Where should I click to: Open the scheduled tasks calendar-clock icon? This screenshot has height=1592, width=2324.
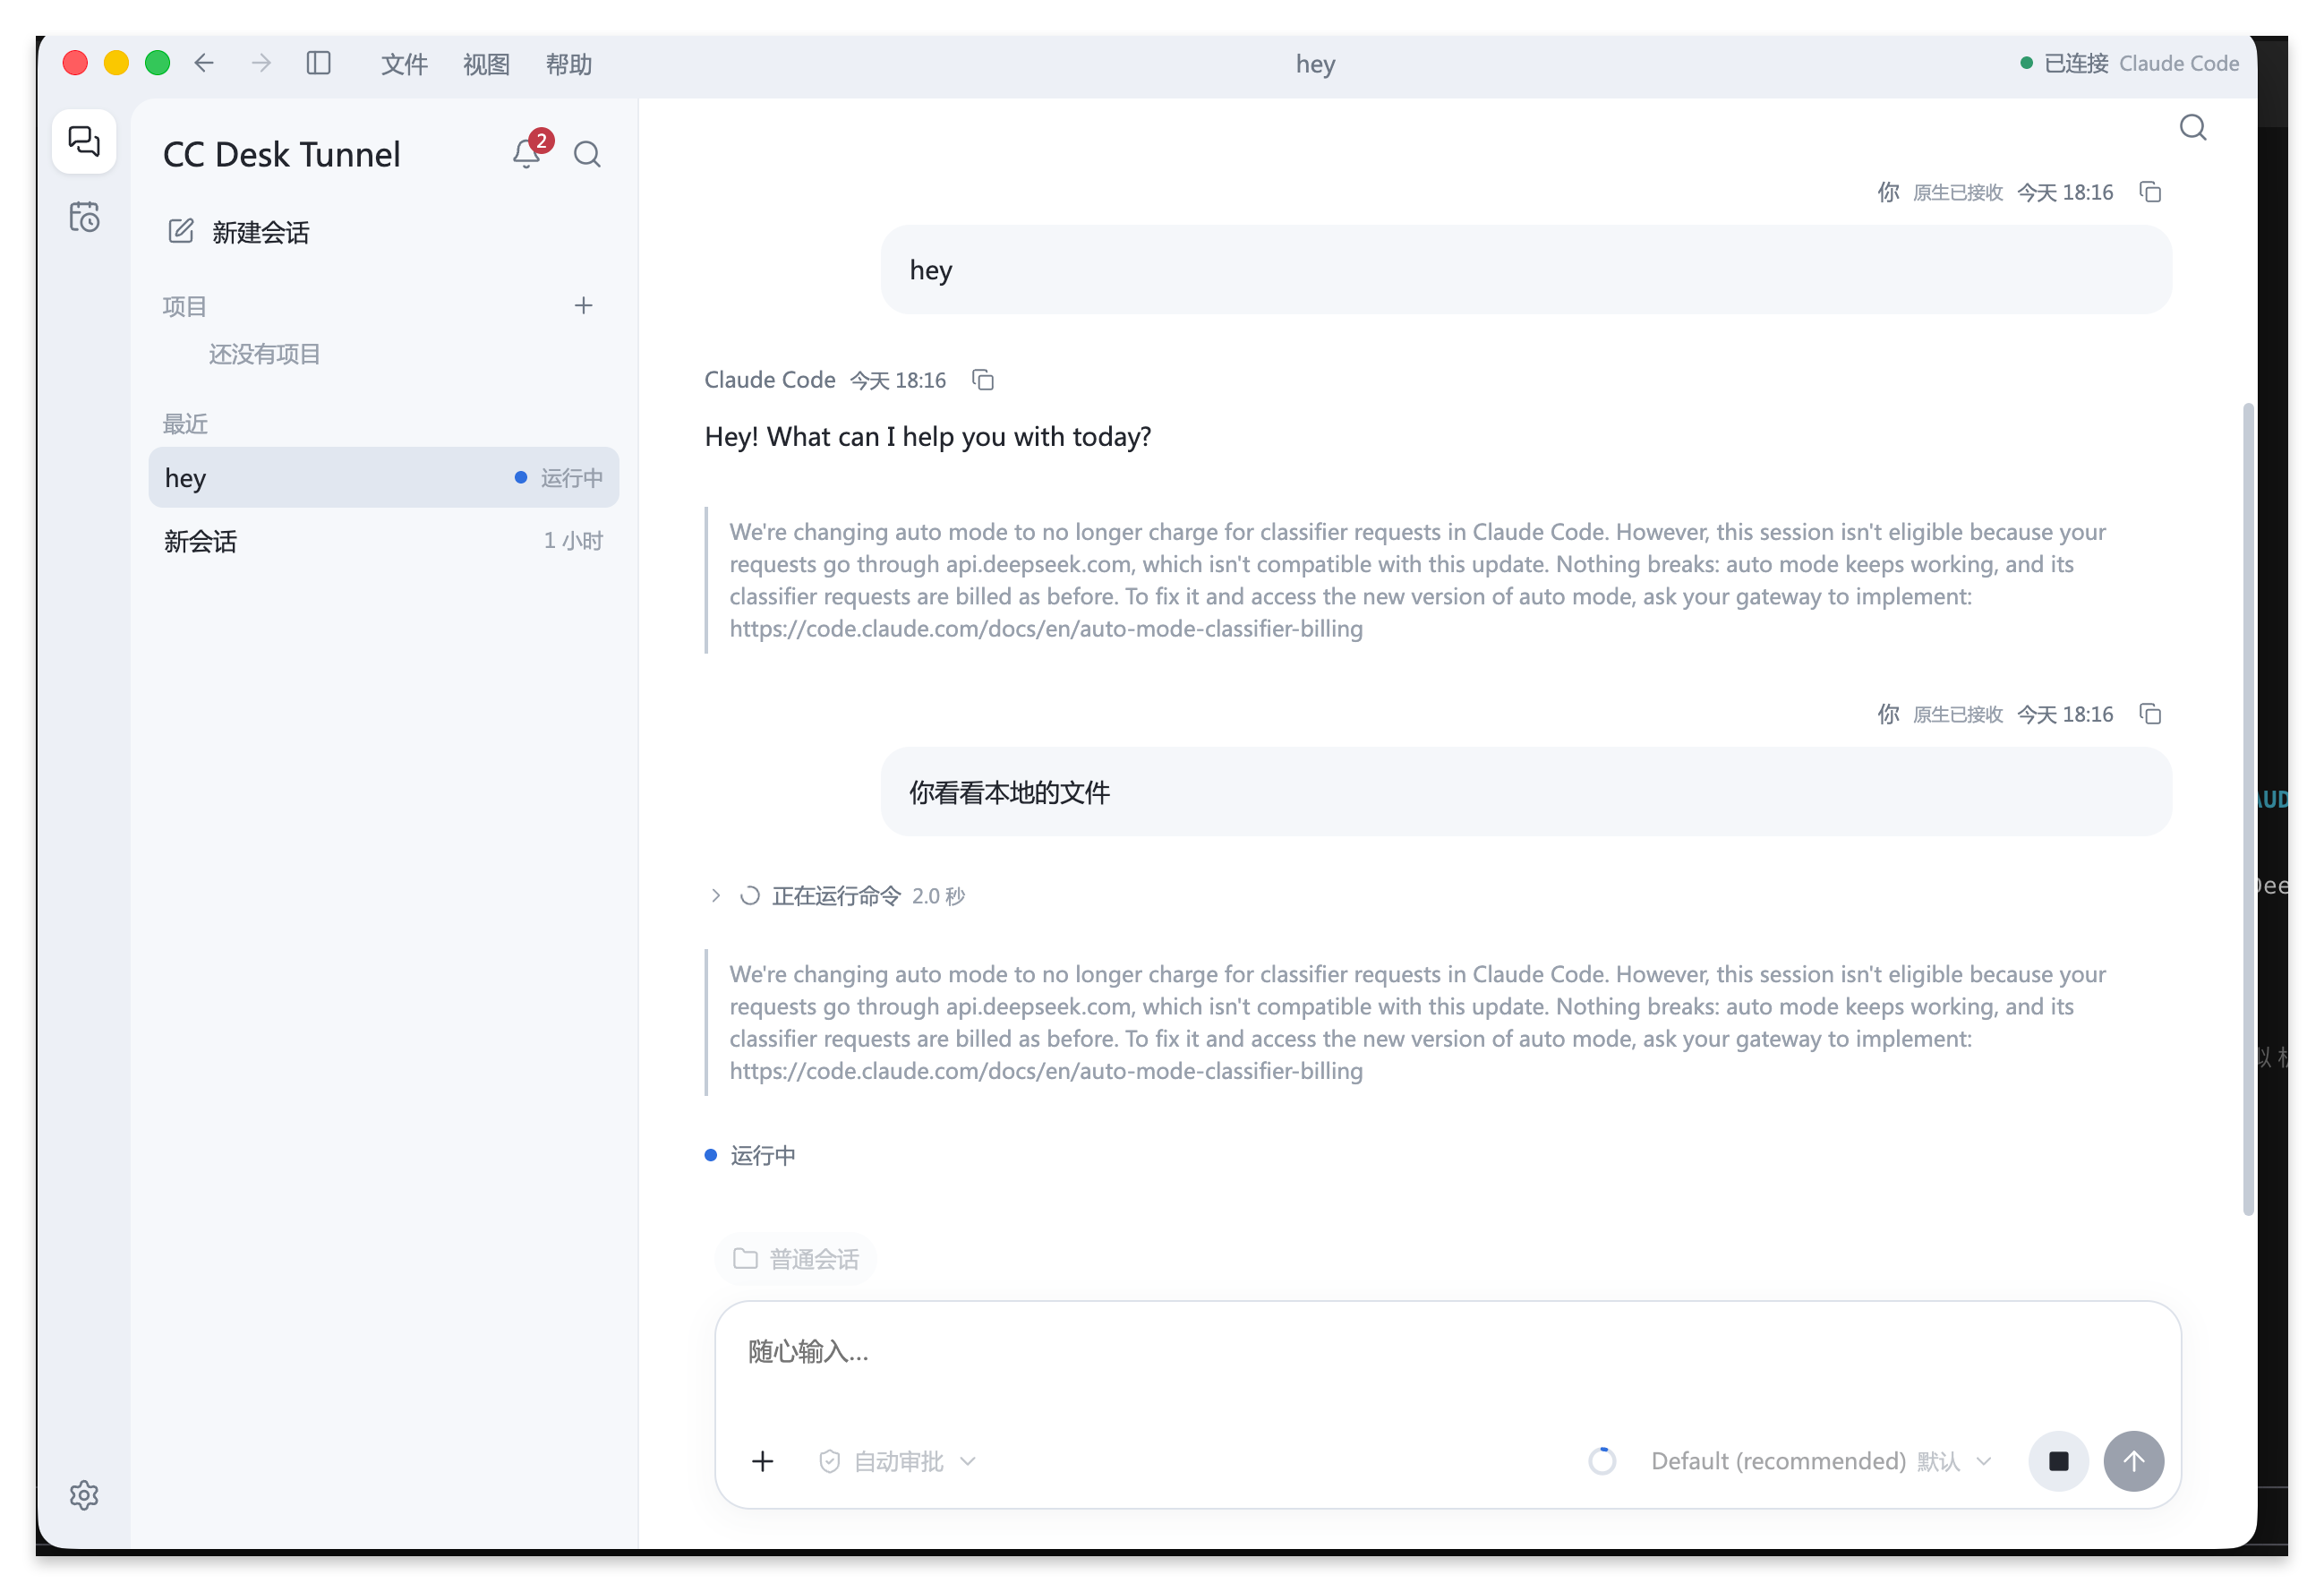click(84, 216)
